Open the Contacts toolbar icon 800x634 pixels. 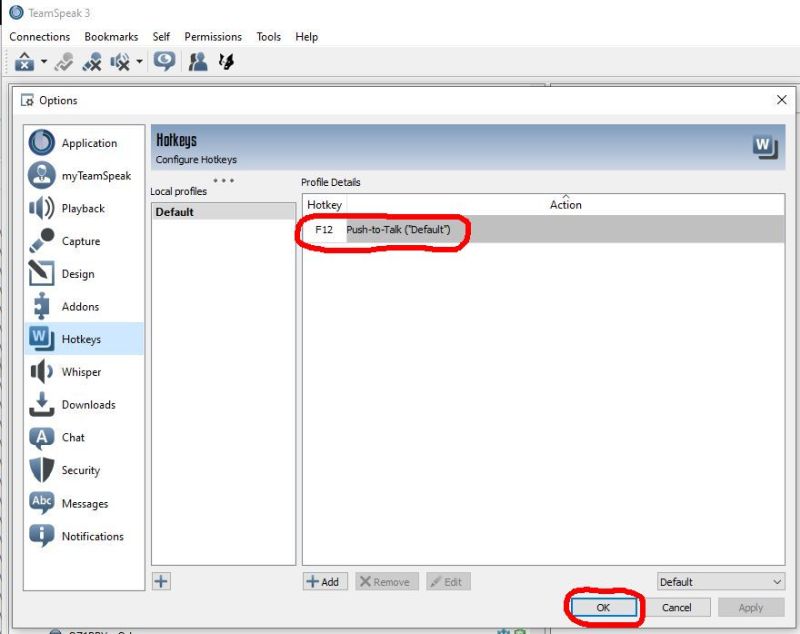pyautogui.click(x=198, y=62)
